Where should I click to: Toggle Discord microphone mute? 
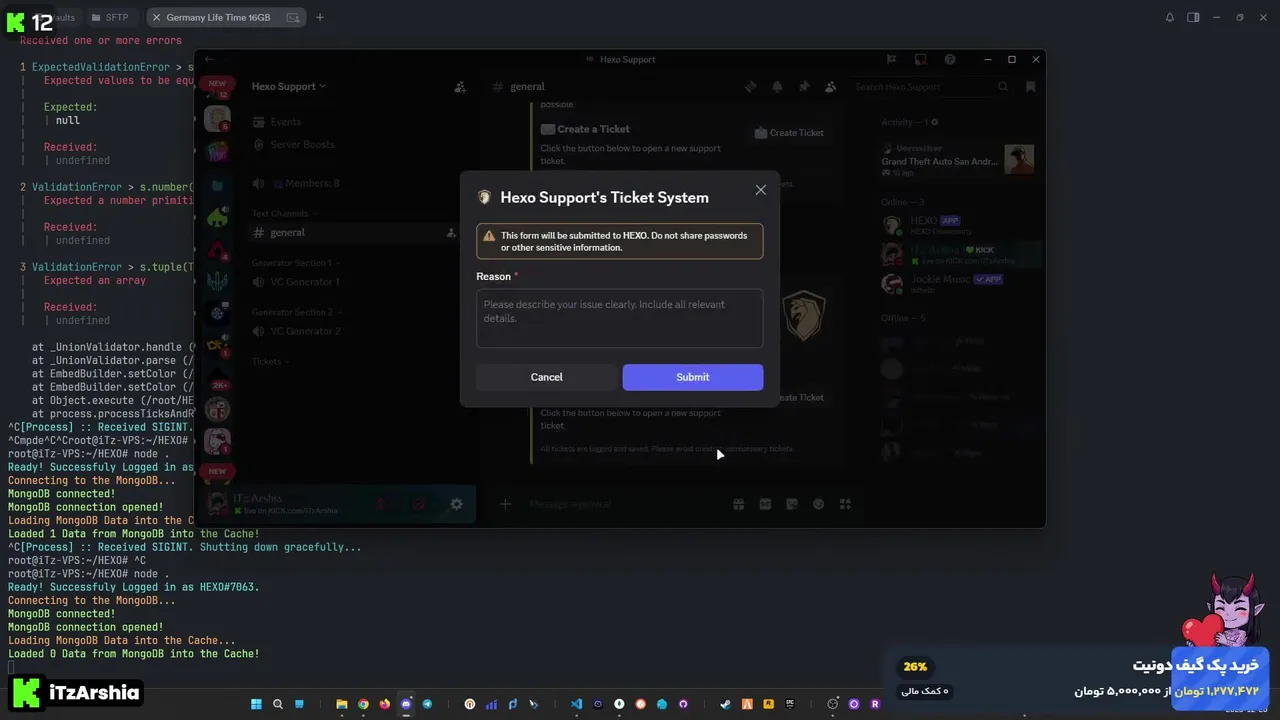[x=380, y=505]
